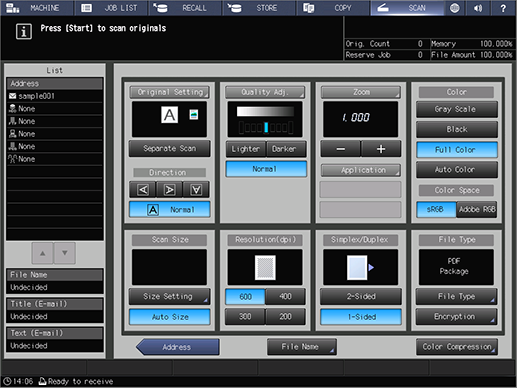Select 400 dpi resolution
This screenshot has height=388, width=517.
tap(285, 296)
